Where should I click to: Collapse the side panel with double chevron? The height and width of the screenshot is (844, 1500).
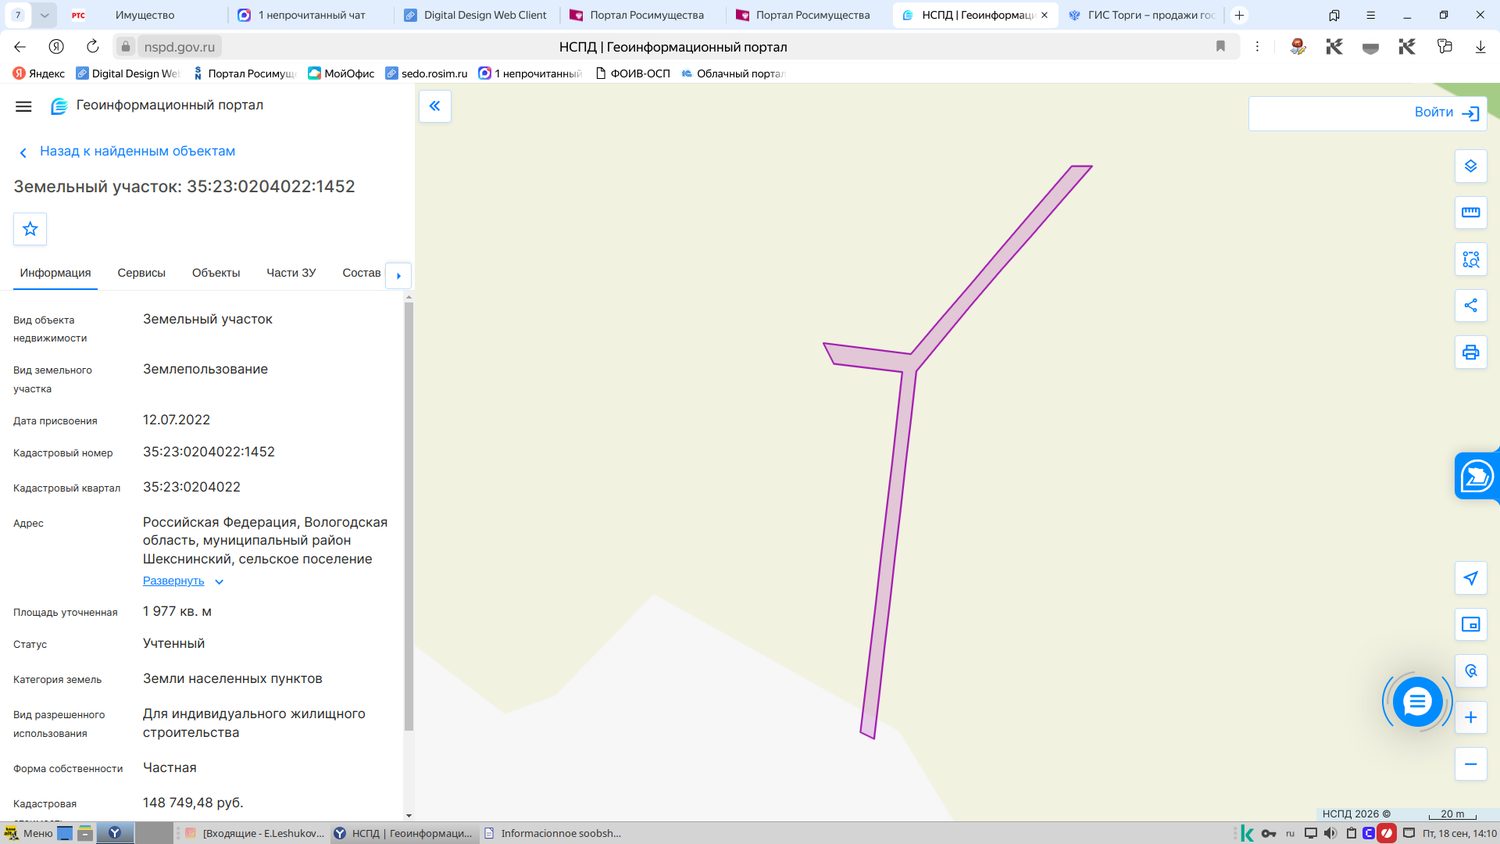(x=435, y=106)
